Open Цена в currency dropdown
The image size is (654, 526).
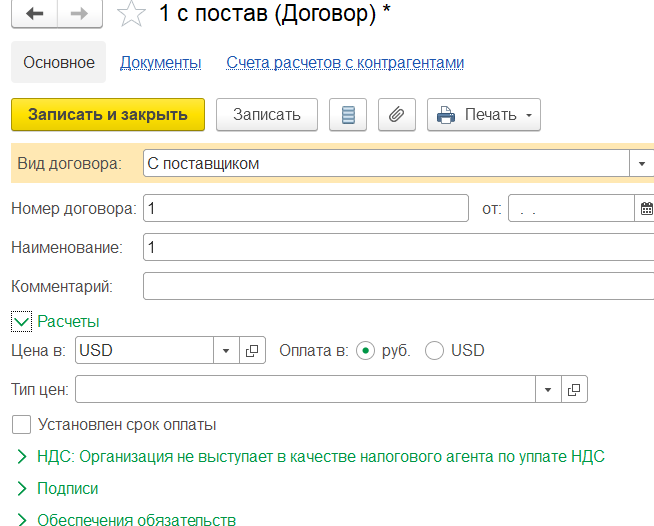tap(226, 350)
